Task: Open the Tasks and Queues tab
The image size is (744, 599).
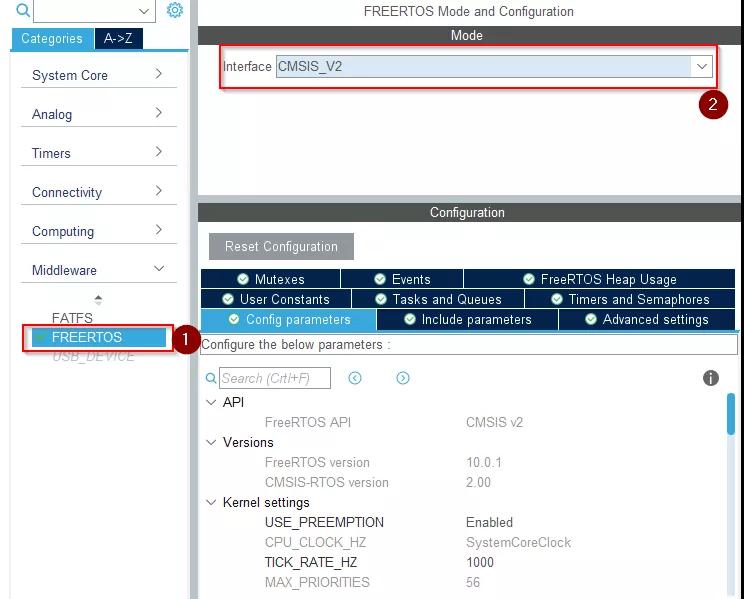Action: [x=446, y=299]
